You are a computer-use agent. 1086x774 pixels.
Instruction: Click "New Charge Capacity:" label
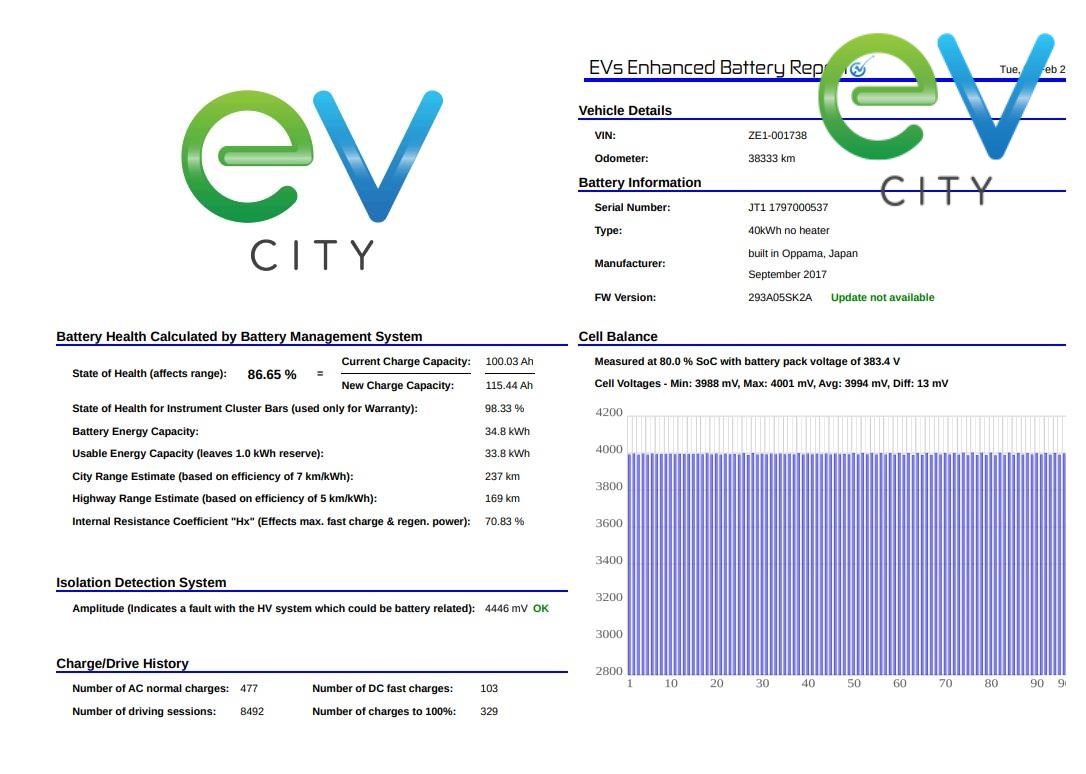pos(398,386)
